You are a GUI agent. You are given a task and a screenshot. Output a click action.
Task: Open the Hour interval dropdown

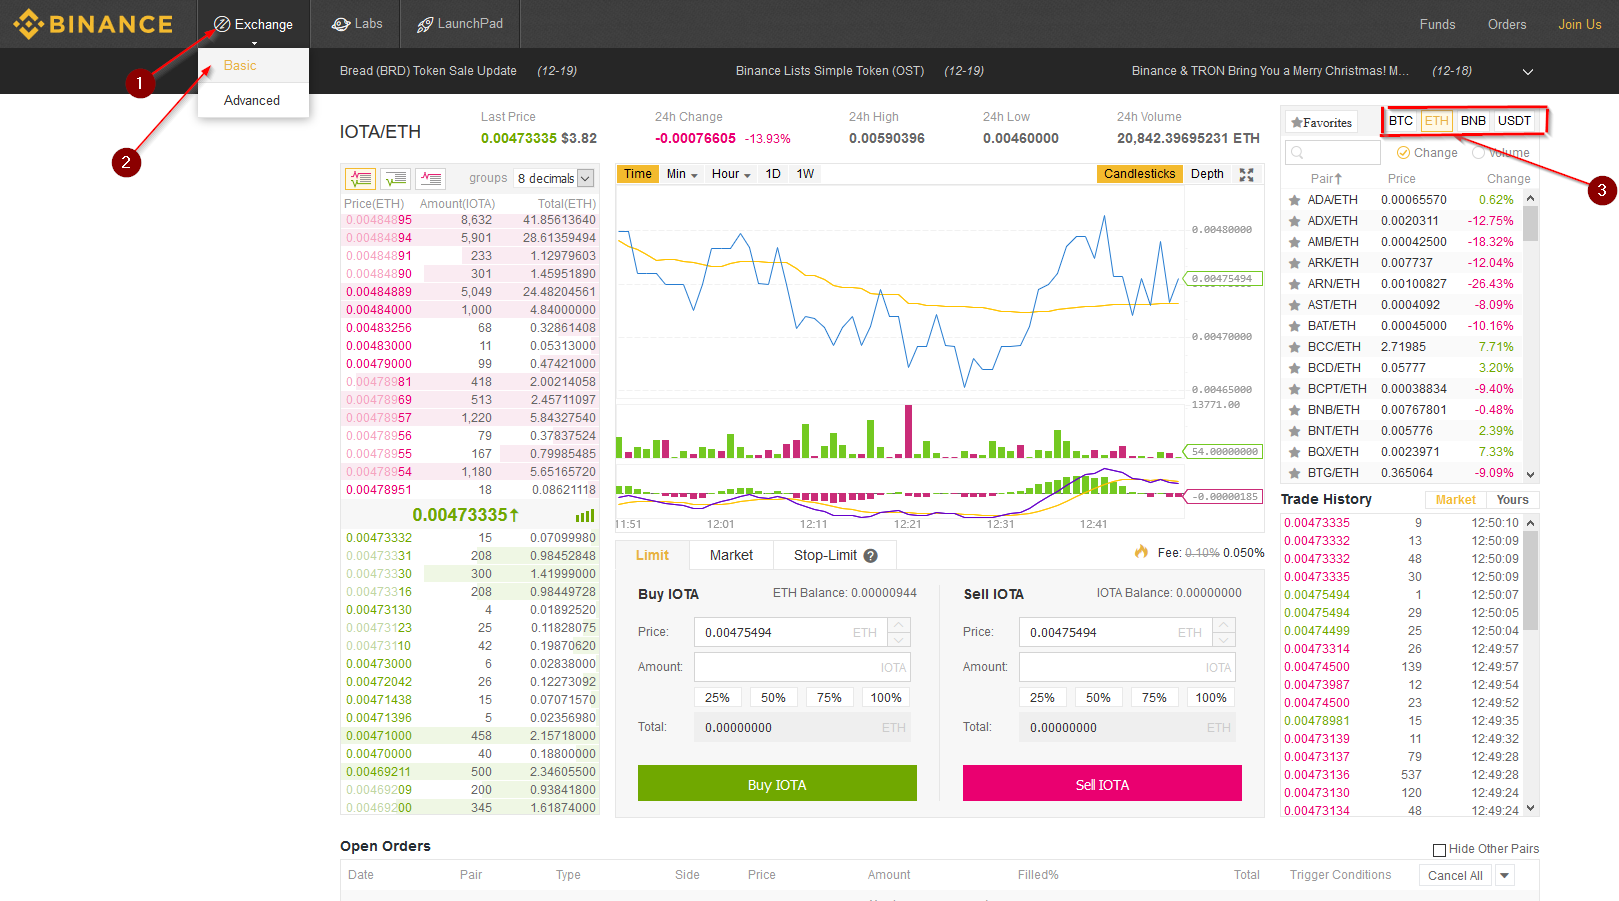click(731, 174)
